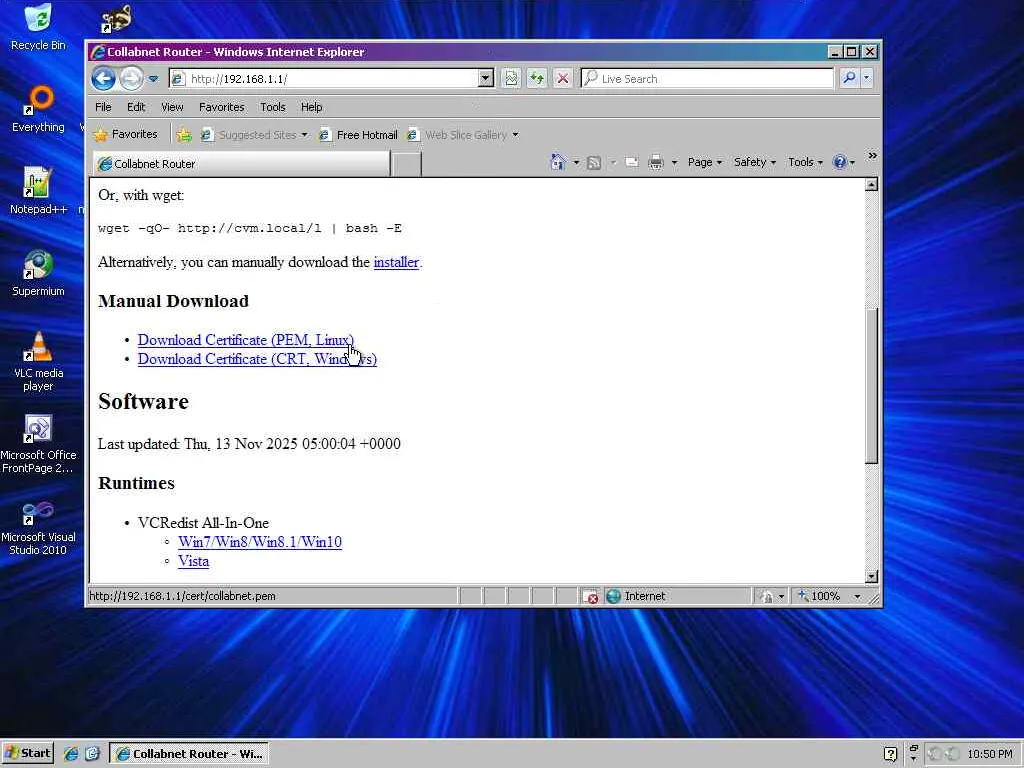
Task: Click the Back navigation arrow in Internet Explorer
Action: (103, 78)
